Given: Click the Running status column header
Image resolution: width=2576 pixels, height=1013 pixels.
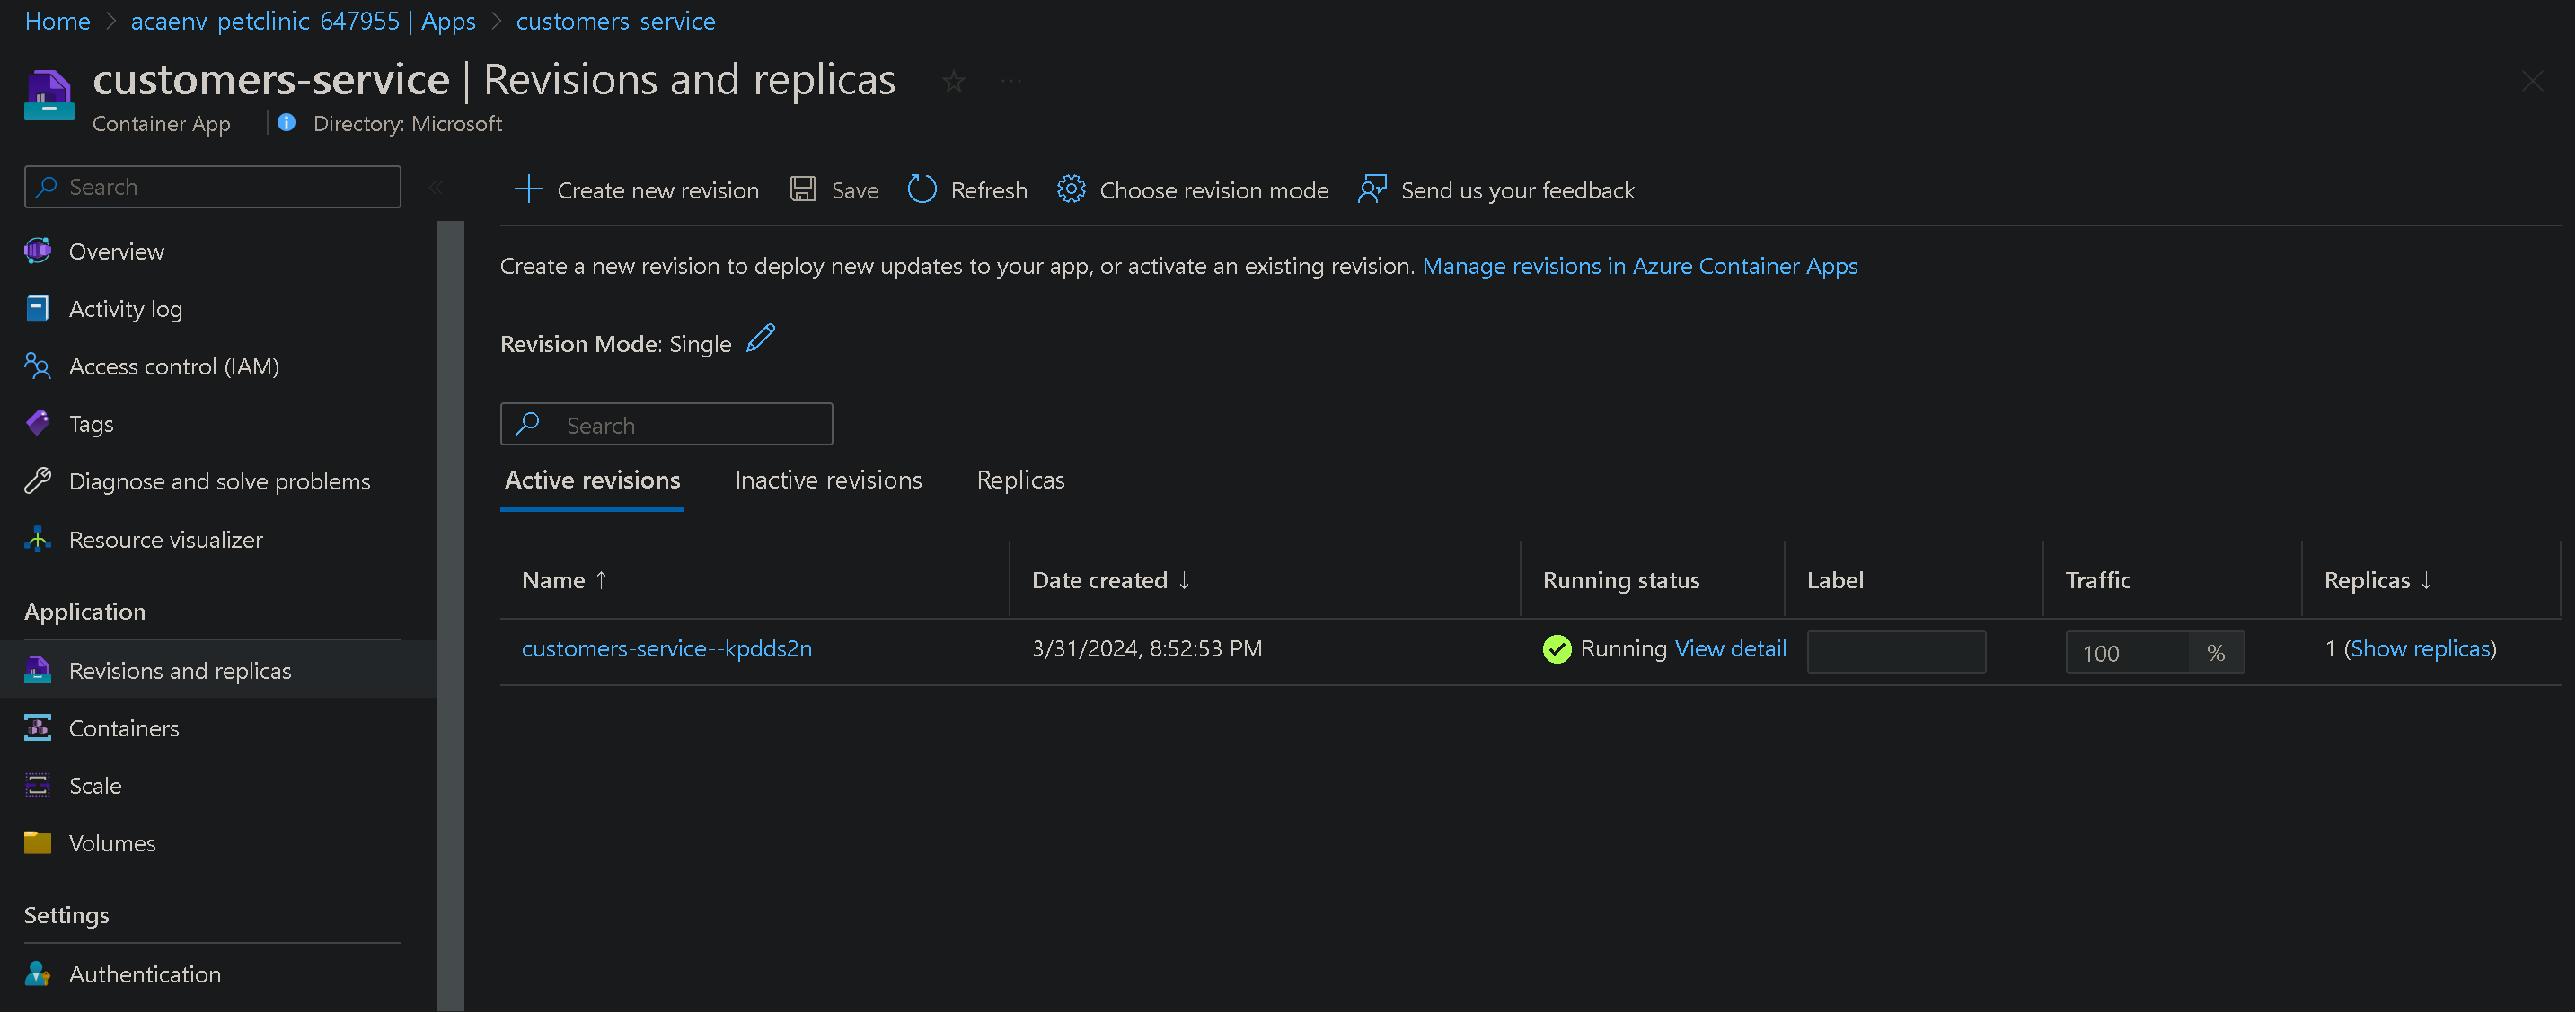Looking at the screenshot, I should pos(1621,580).
